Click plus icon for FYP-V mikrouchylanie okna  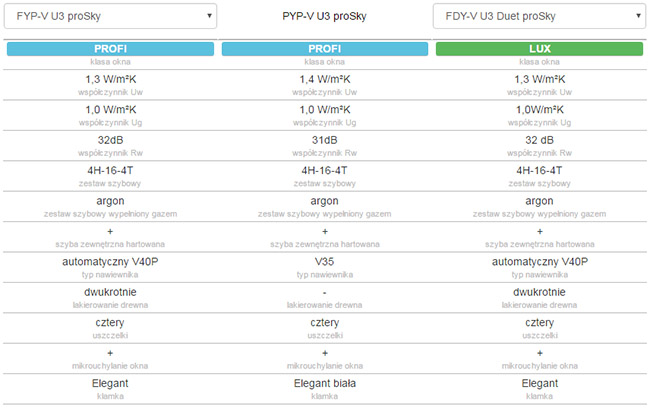pyautogui.click(x=110, y=354)
